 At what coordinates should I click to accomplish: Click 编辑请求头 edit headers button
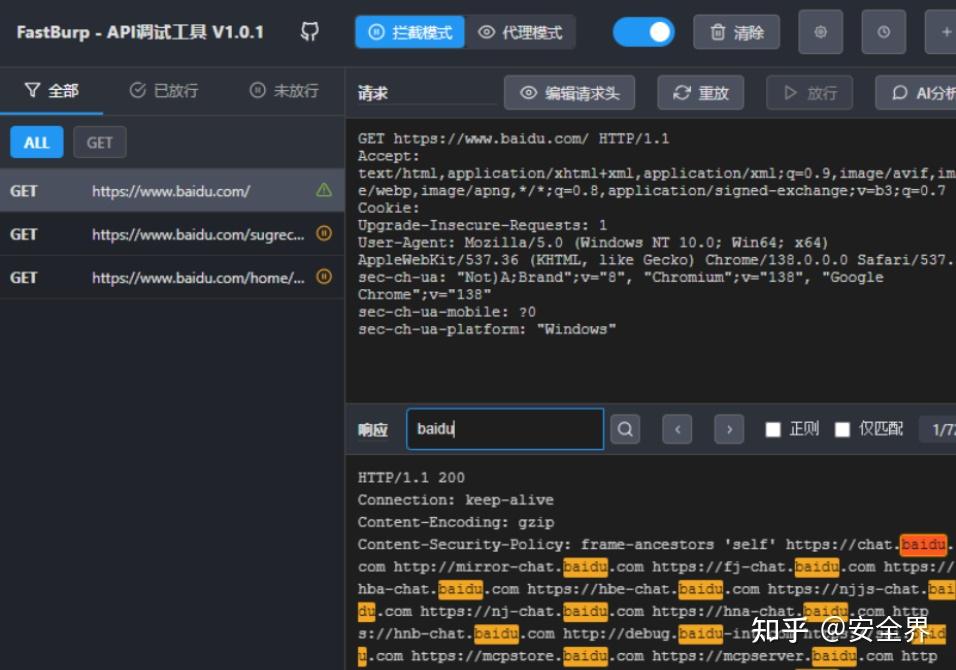[x=569, y=93]
